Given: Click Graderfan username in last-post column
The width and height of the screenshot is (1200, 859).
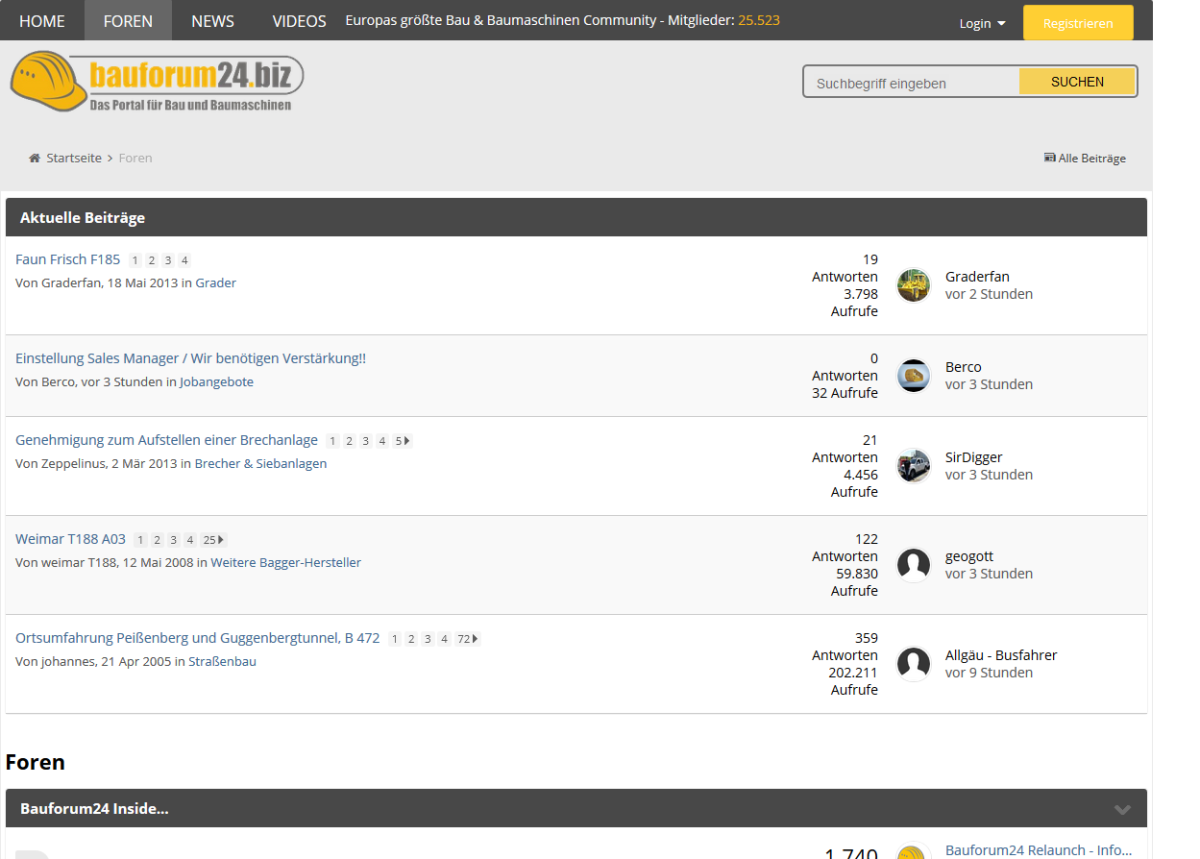Looking at the screenshot, I should click(977, 277).
